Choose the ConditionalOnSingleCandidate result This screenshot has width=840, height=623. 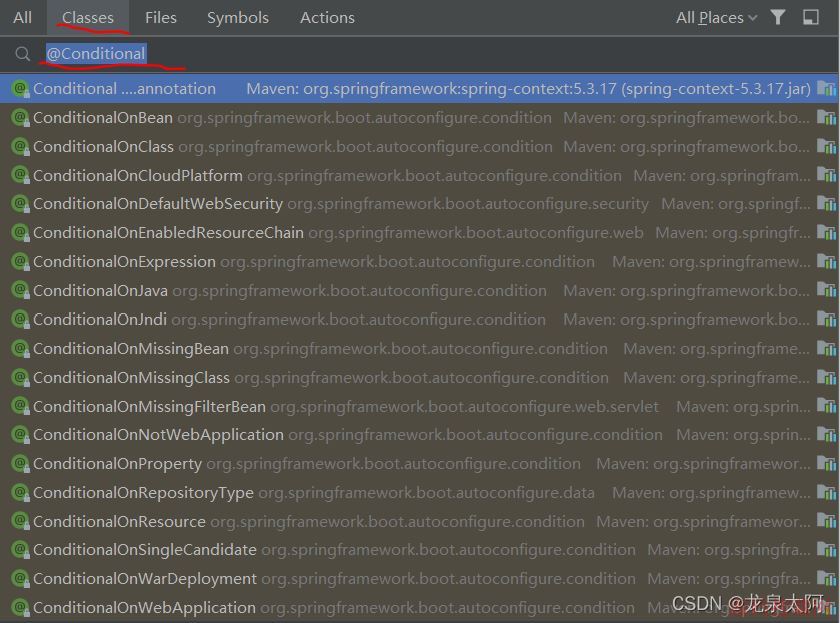click(144, 550)
